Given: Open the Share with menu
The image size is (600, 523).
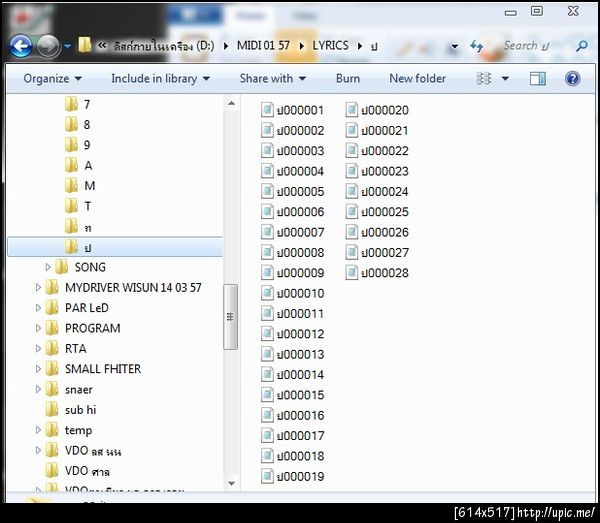Looking at the screenshot, I should pyautogui.click(x=273, y=79).
